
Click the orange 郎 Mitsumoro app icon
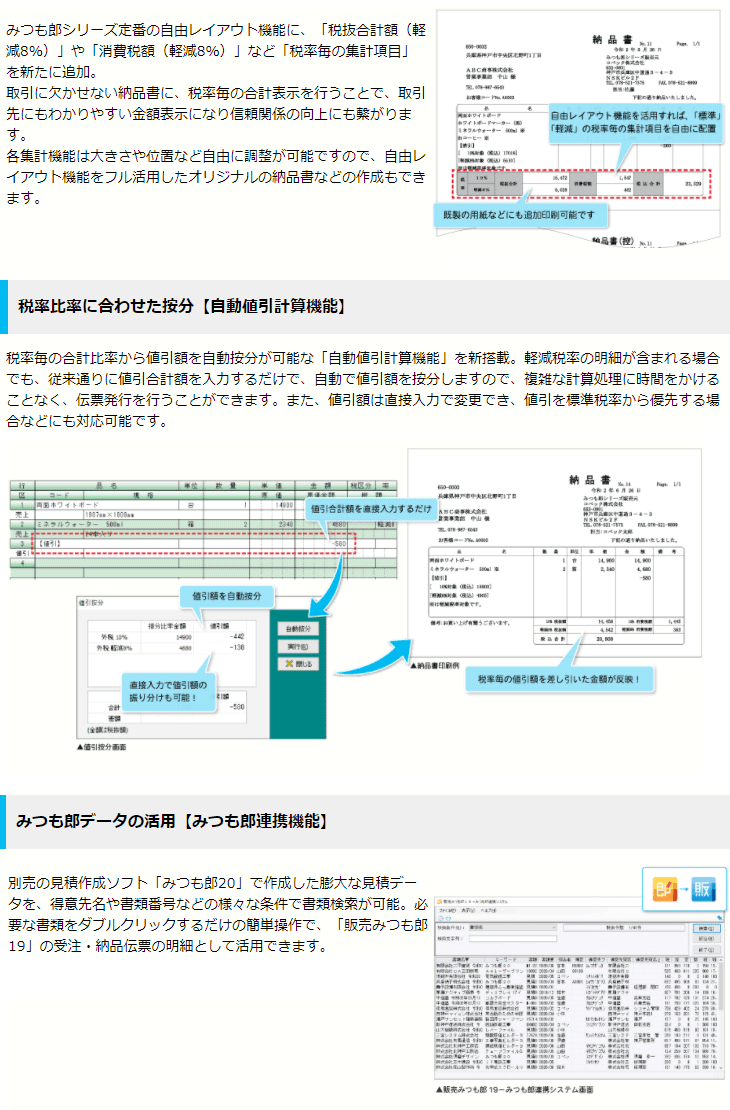665,889
